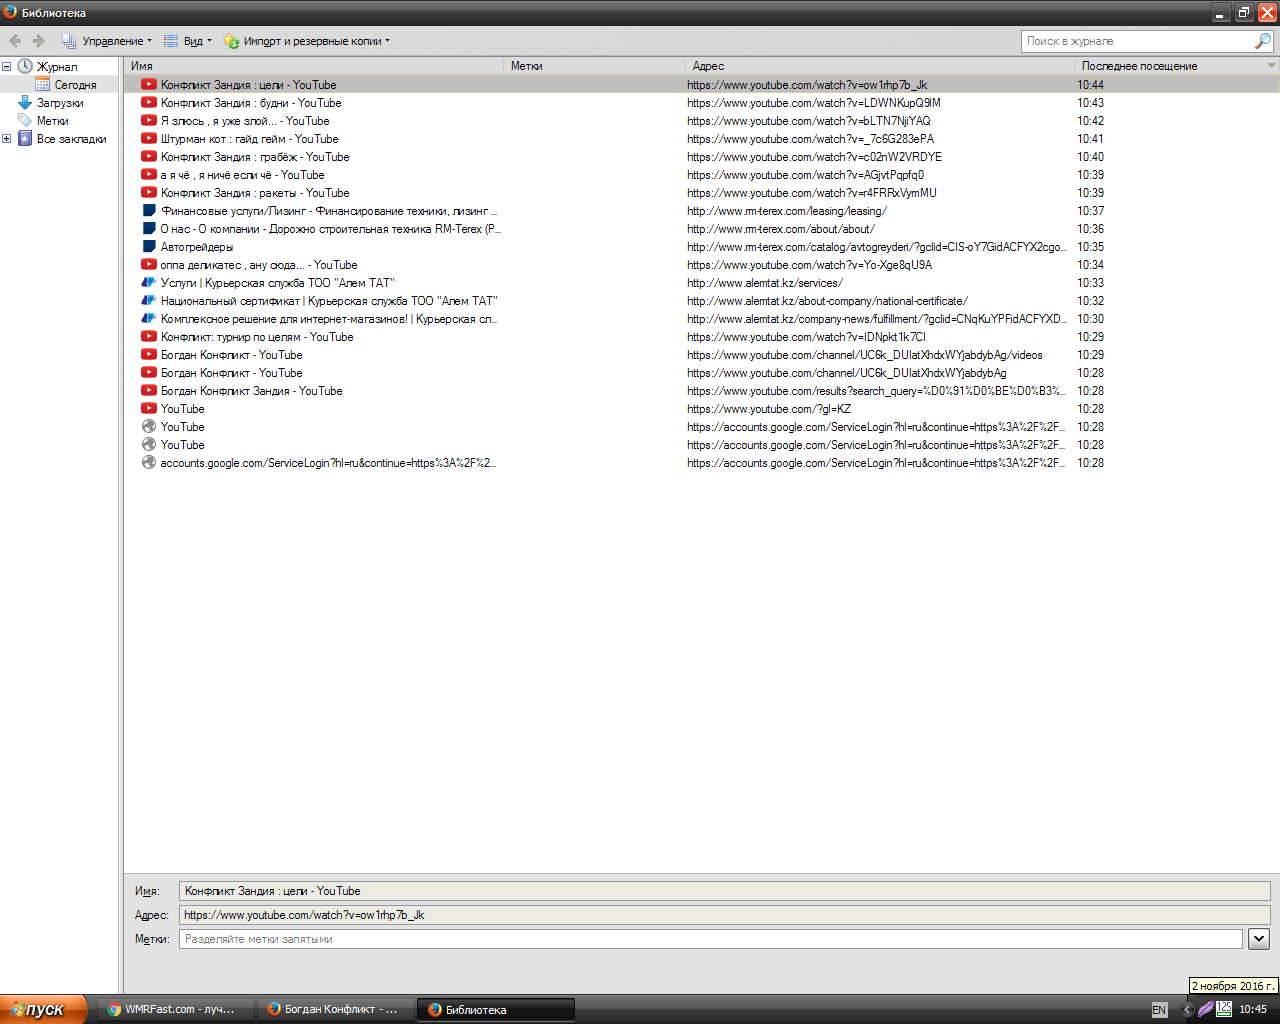The image size is (1280, 1024).
Task: Click YouTube icon of Конфликт Зандия : будни row
Action: click(x=149, y=102)
